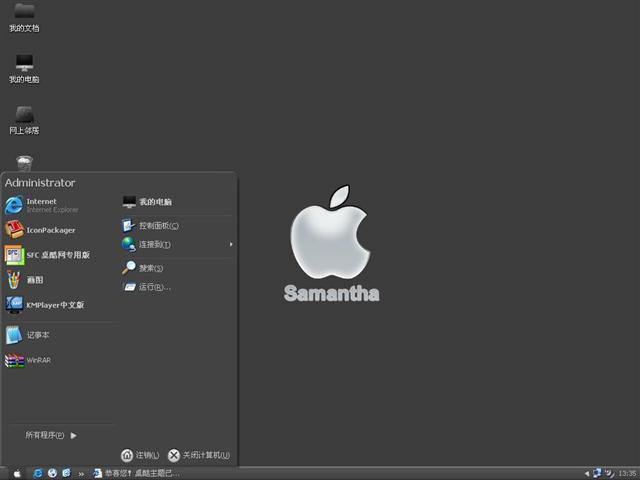Viewport: 640px width, 480px height.
Task: Expand 所有程序 all programs list
Action: (50, 435)
